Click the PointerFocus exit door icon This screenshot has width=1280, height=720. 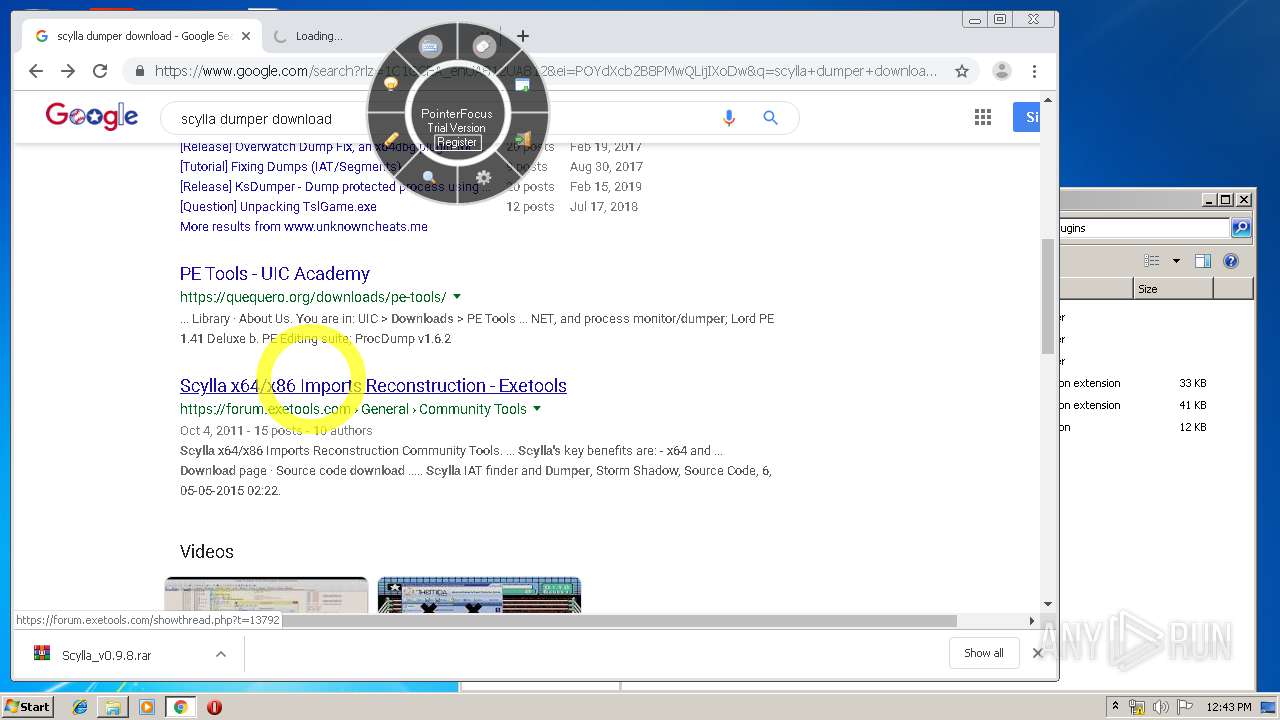click(523, 139)
